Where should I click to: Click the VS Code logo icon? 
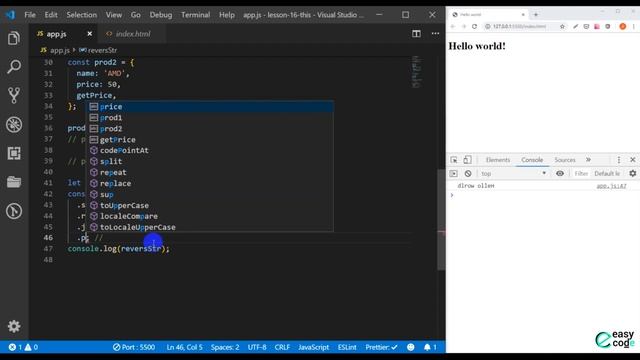click(10, 15)
